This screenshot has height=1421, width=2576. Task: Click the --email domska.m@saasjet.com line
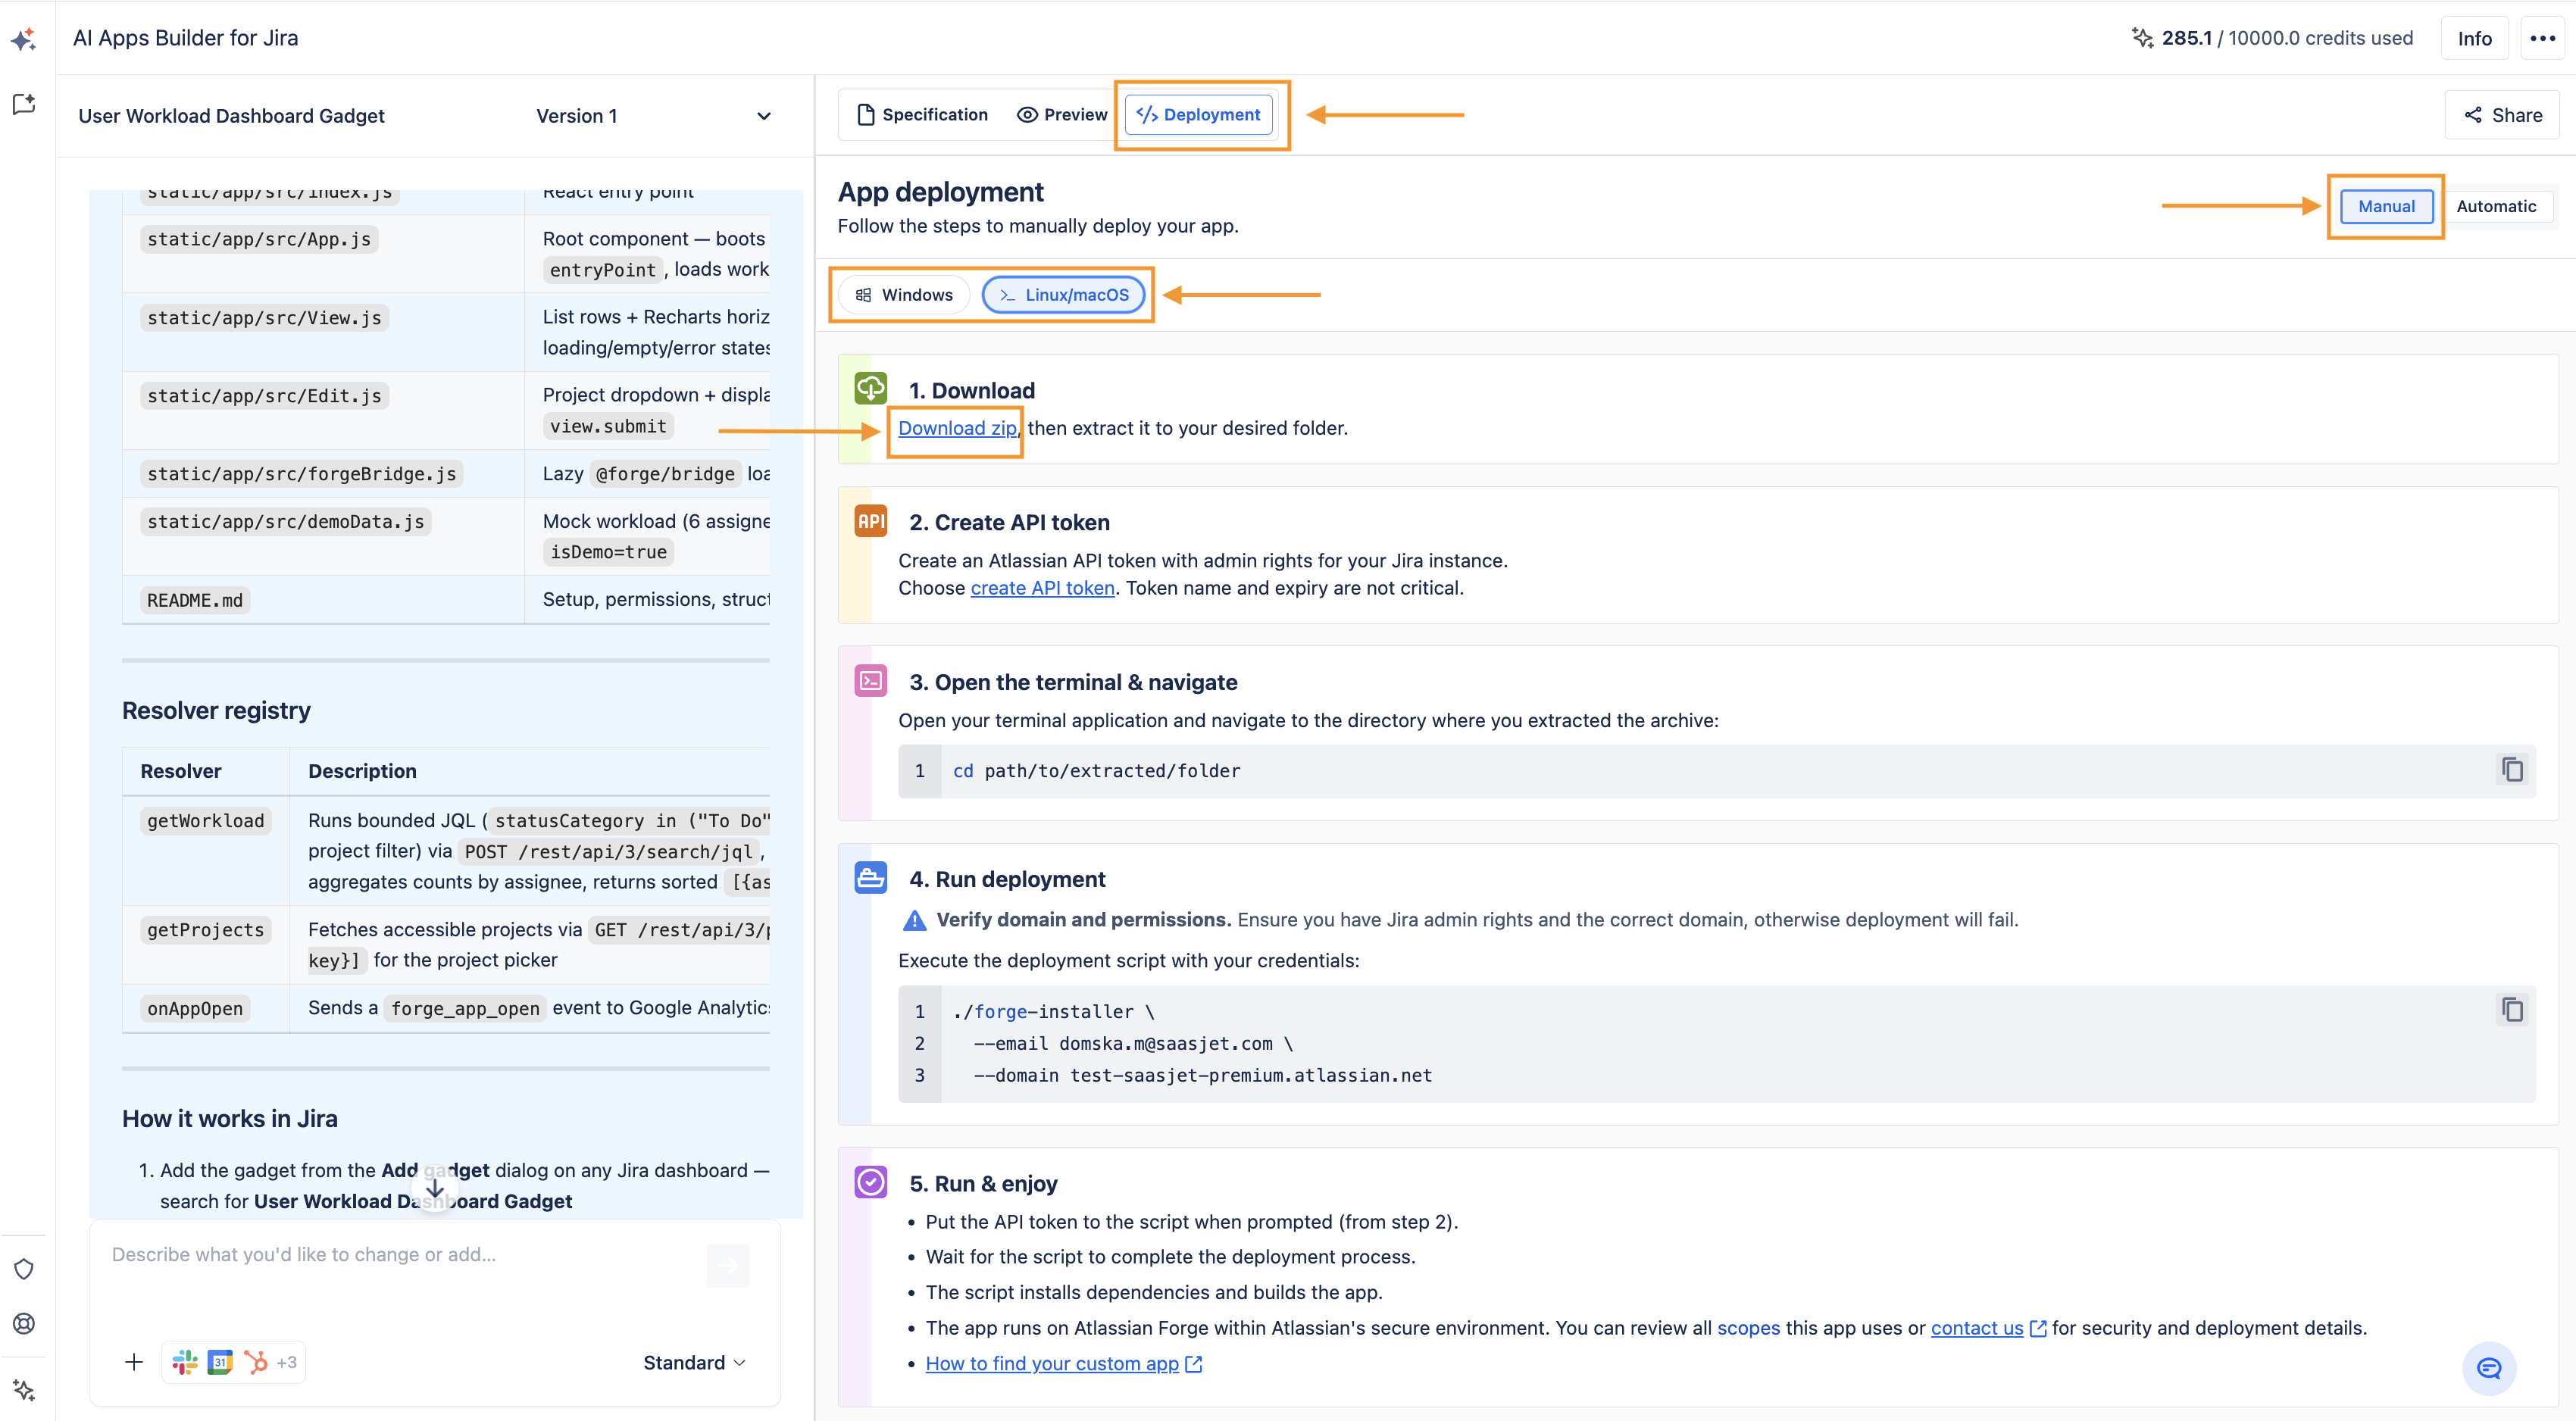coord(1133,1043)
